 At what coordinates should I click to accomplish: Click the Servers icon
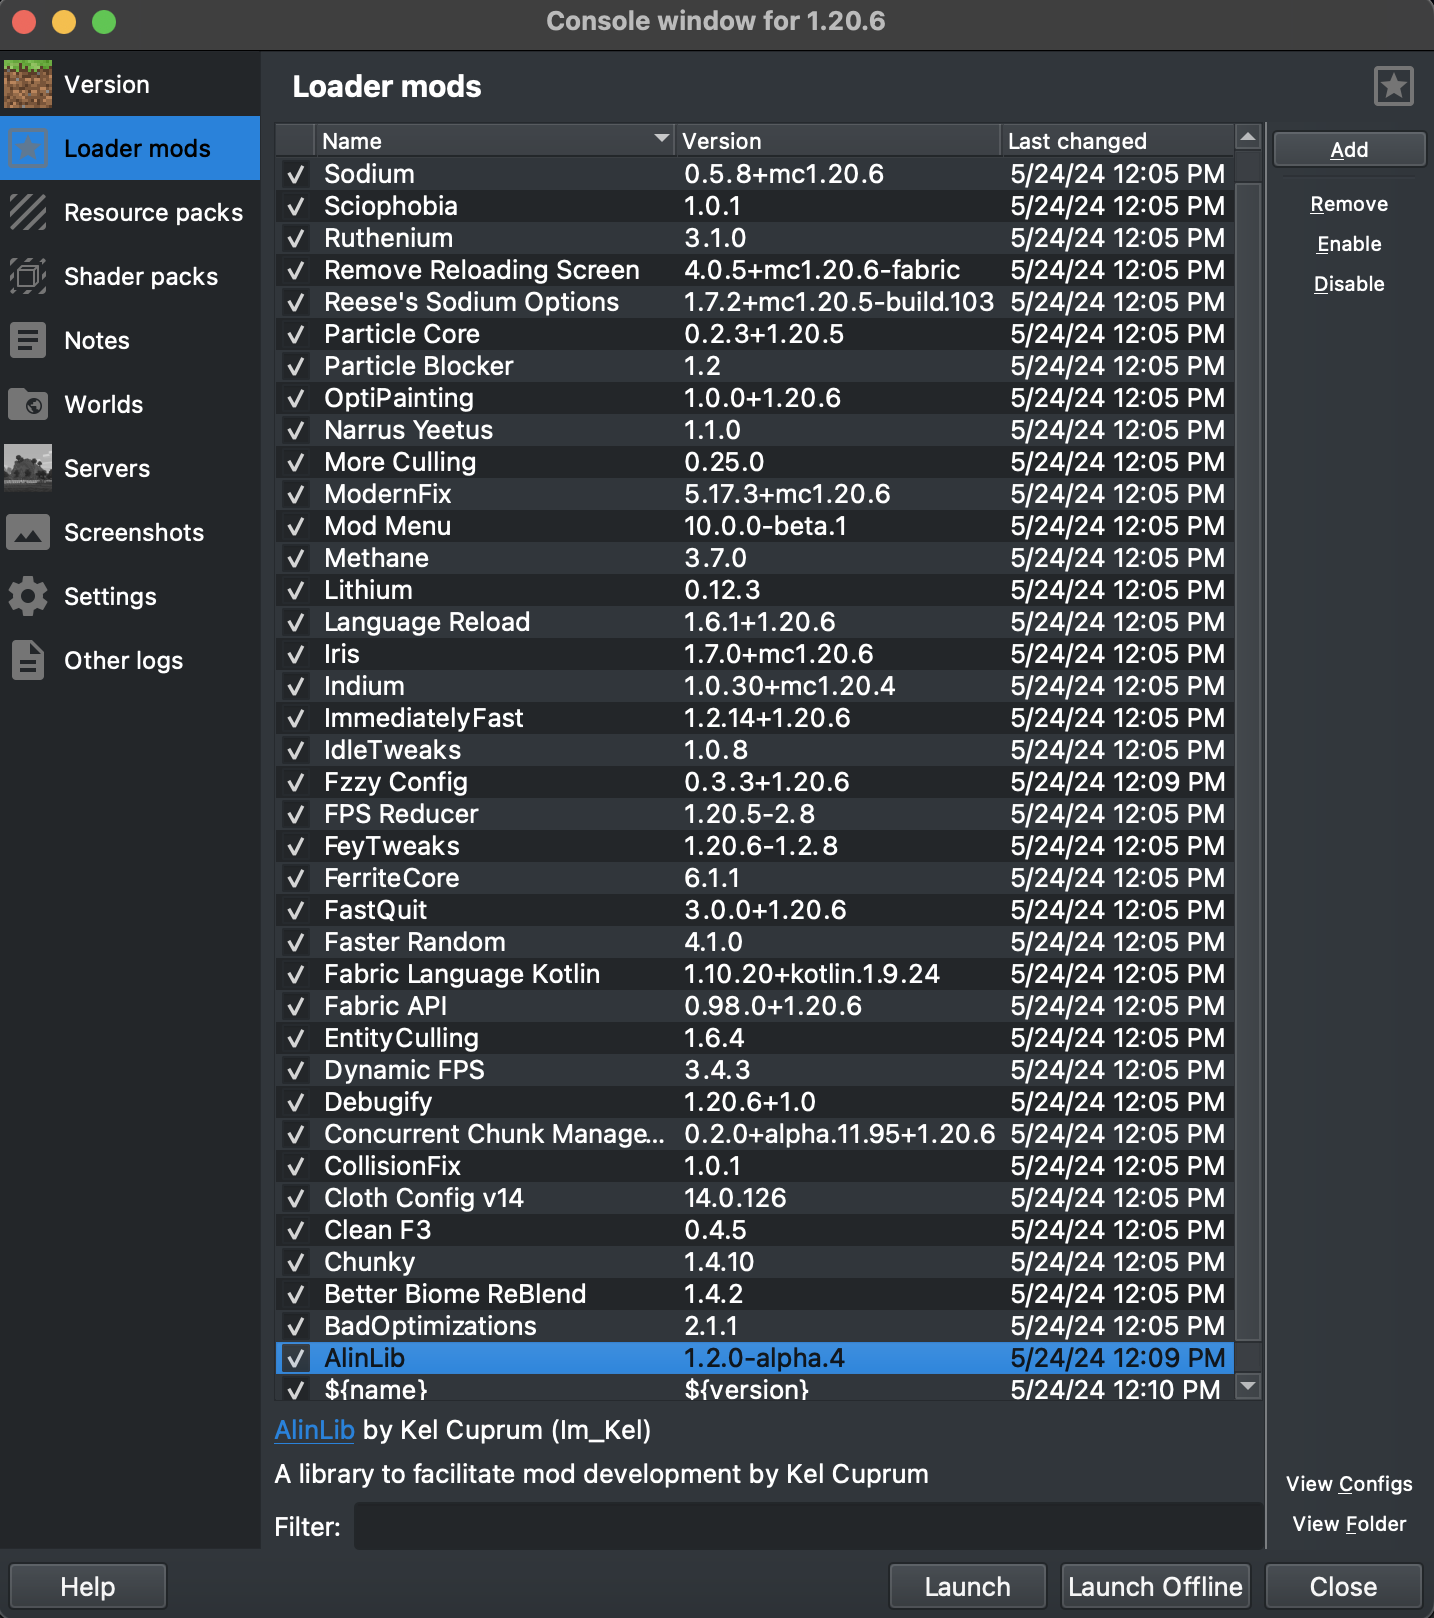(28, 468)
